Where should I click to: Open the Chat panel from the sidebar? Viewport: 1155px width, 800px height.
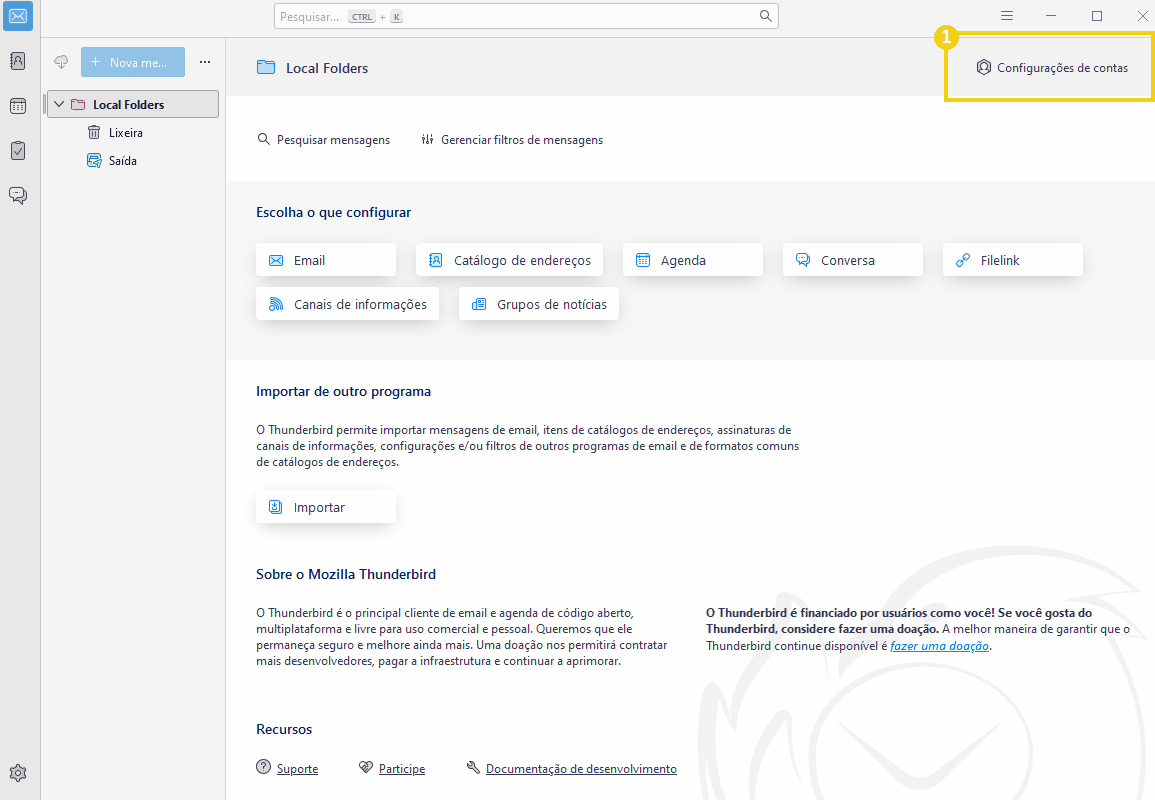[x=17, y=196]
